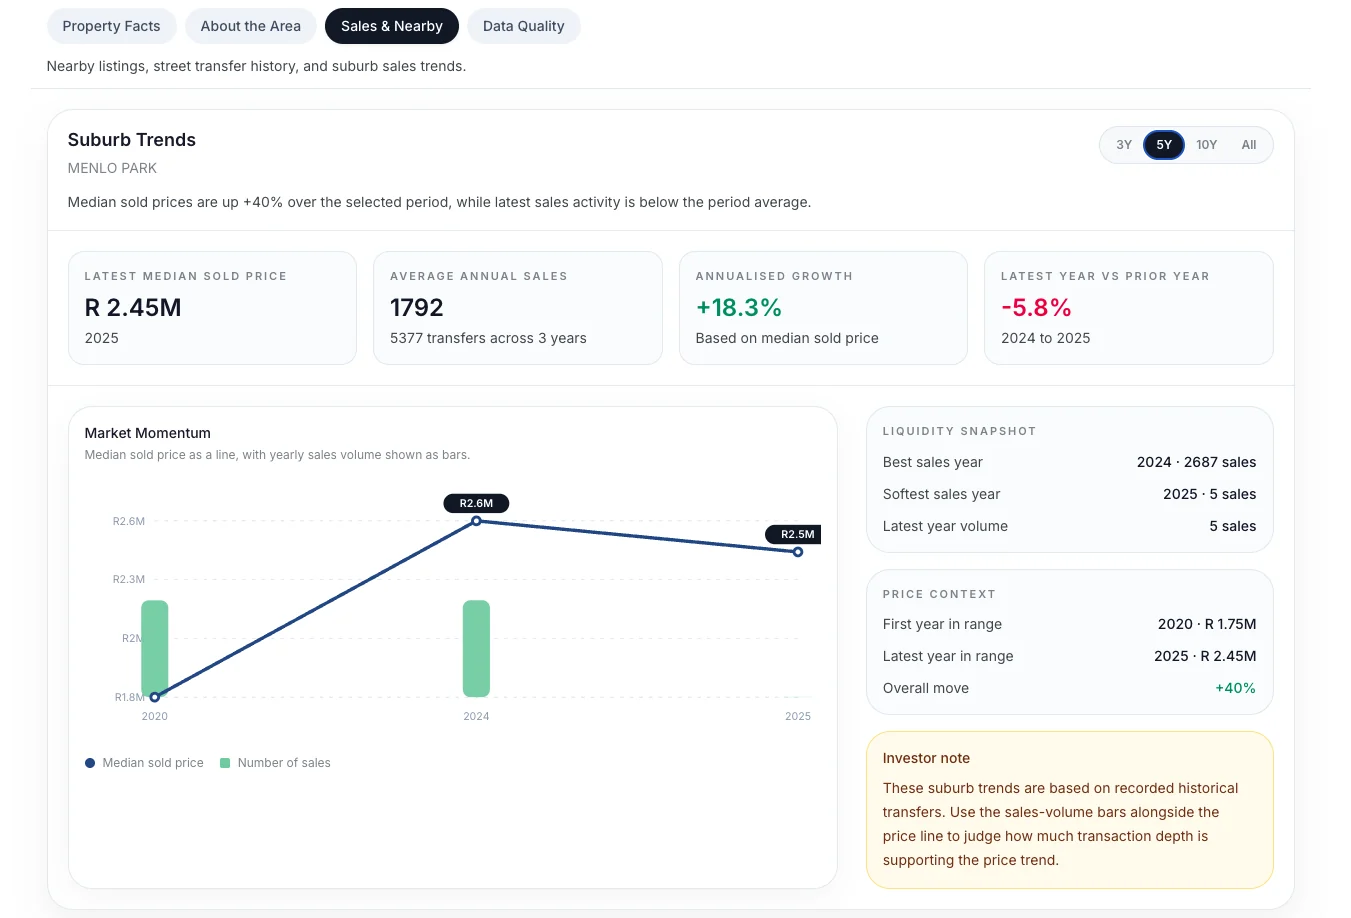Click the R2.3M y-axis label
The image size is (1351, 918).
(x=129, y=579)
